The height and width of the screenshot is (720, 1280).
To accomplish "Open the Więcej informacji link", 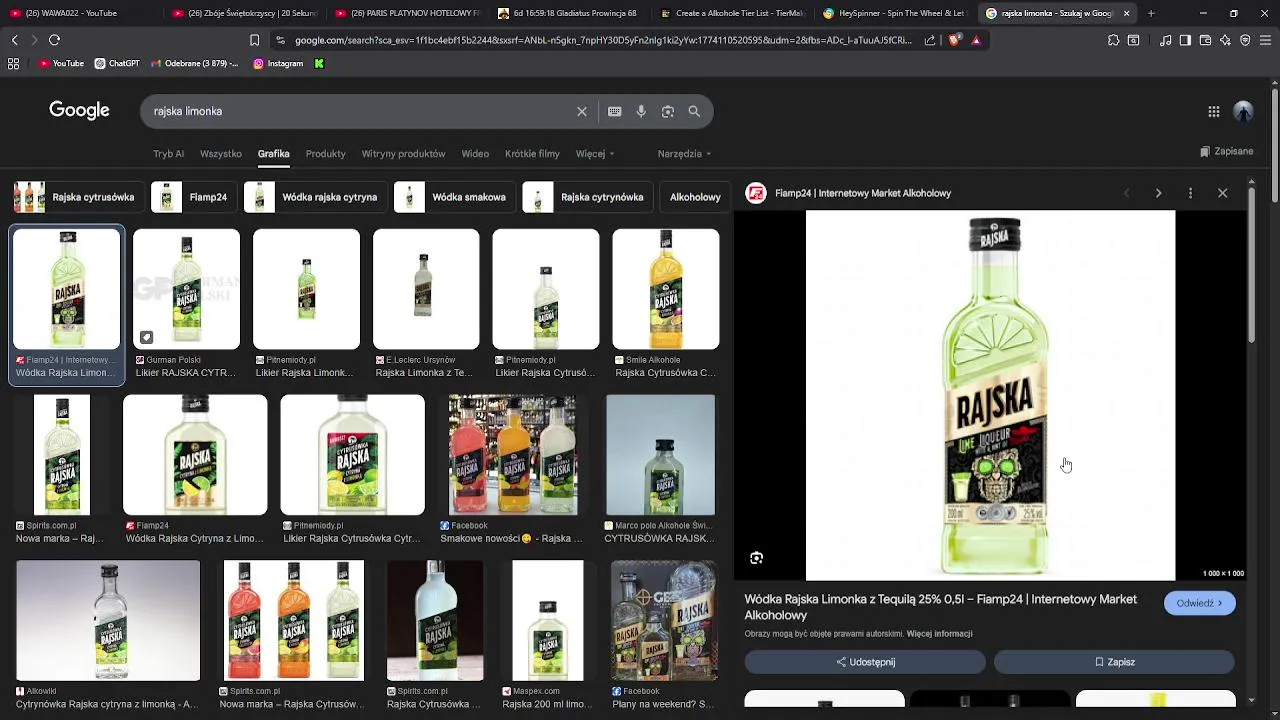I will 939,634.
